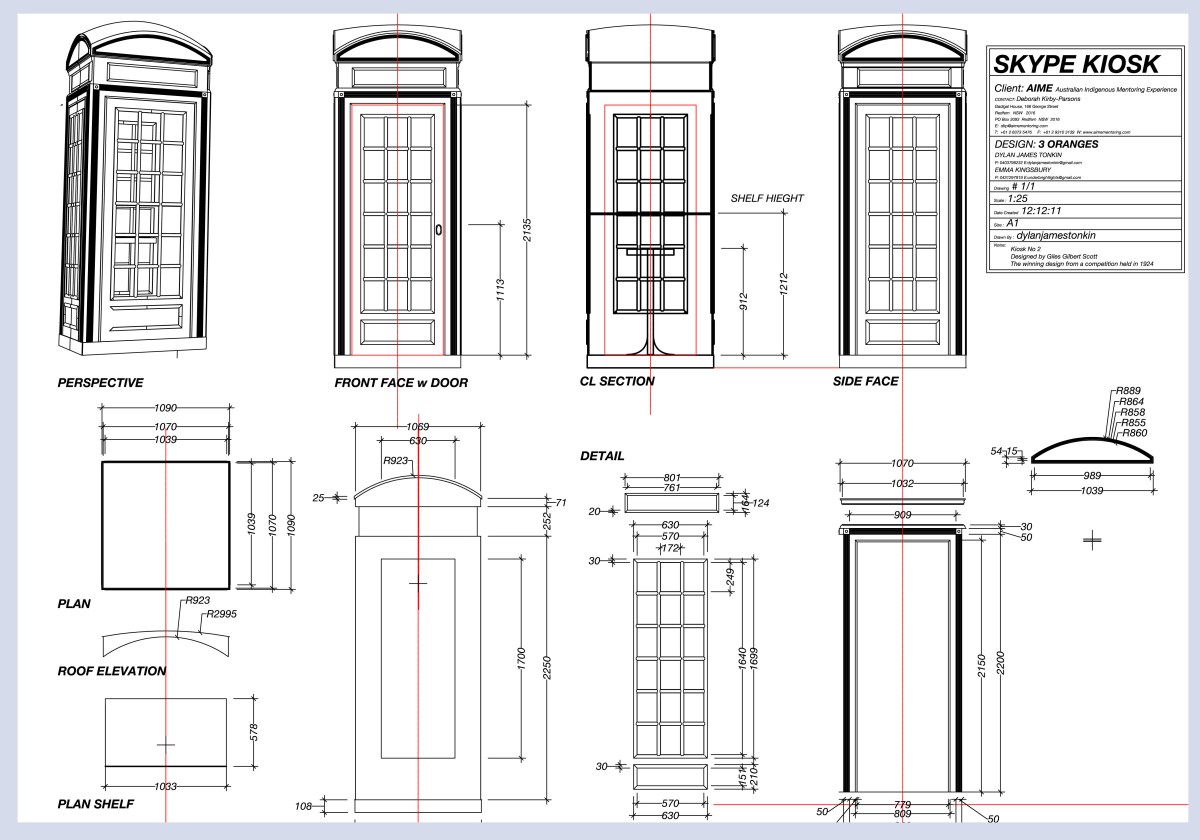
Task: Select the square plan outline drawing
Action: 166,525
